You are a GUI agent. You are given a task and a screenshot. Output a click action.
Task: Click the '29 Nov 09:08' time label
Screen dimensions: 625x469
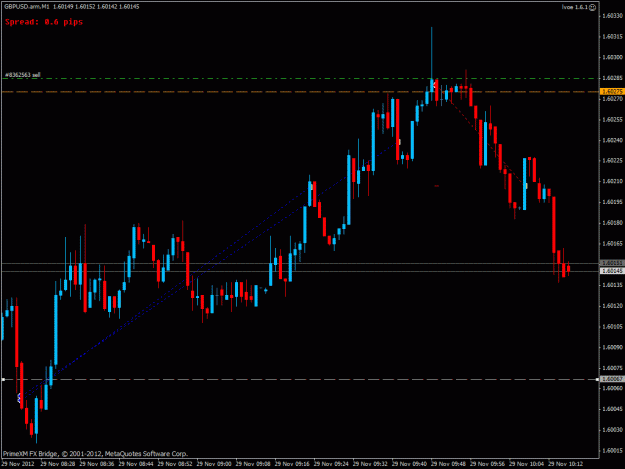253,464
